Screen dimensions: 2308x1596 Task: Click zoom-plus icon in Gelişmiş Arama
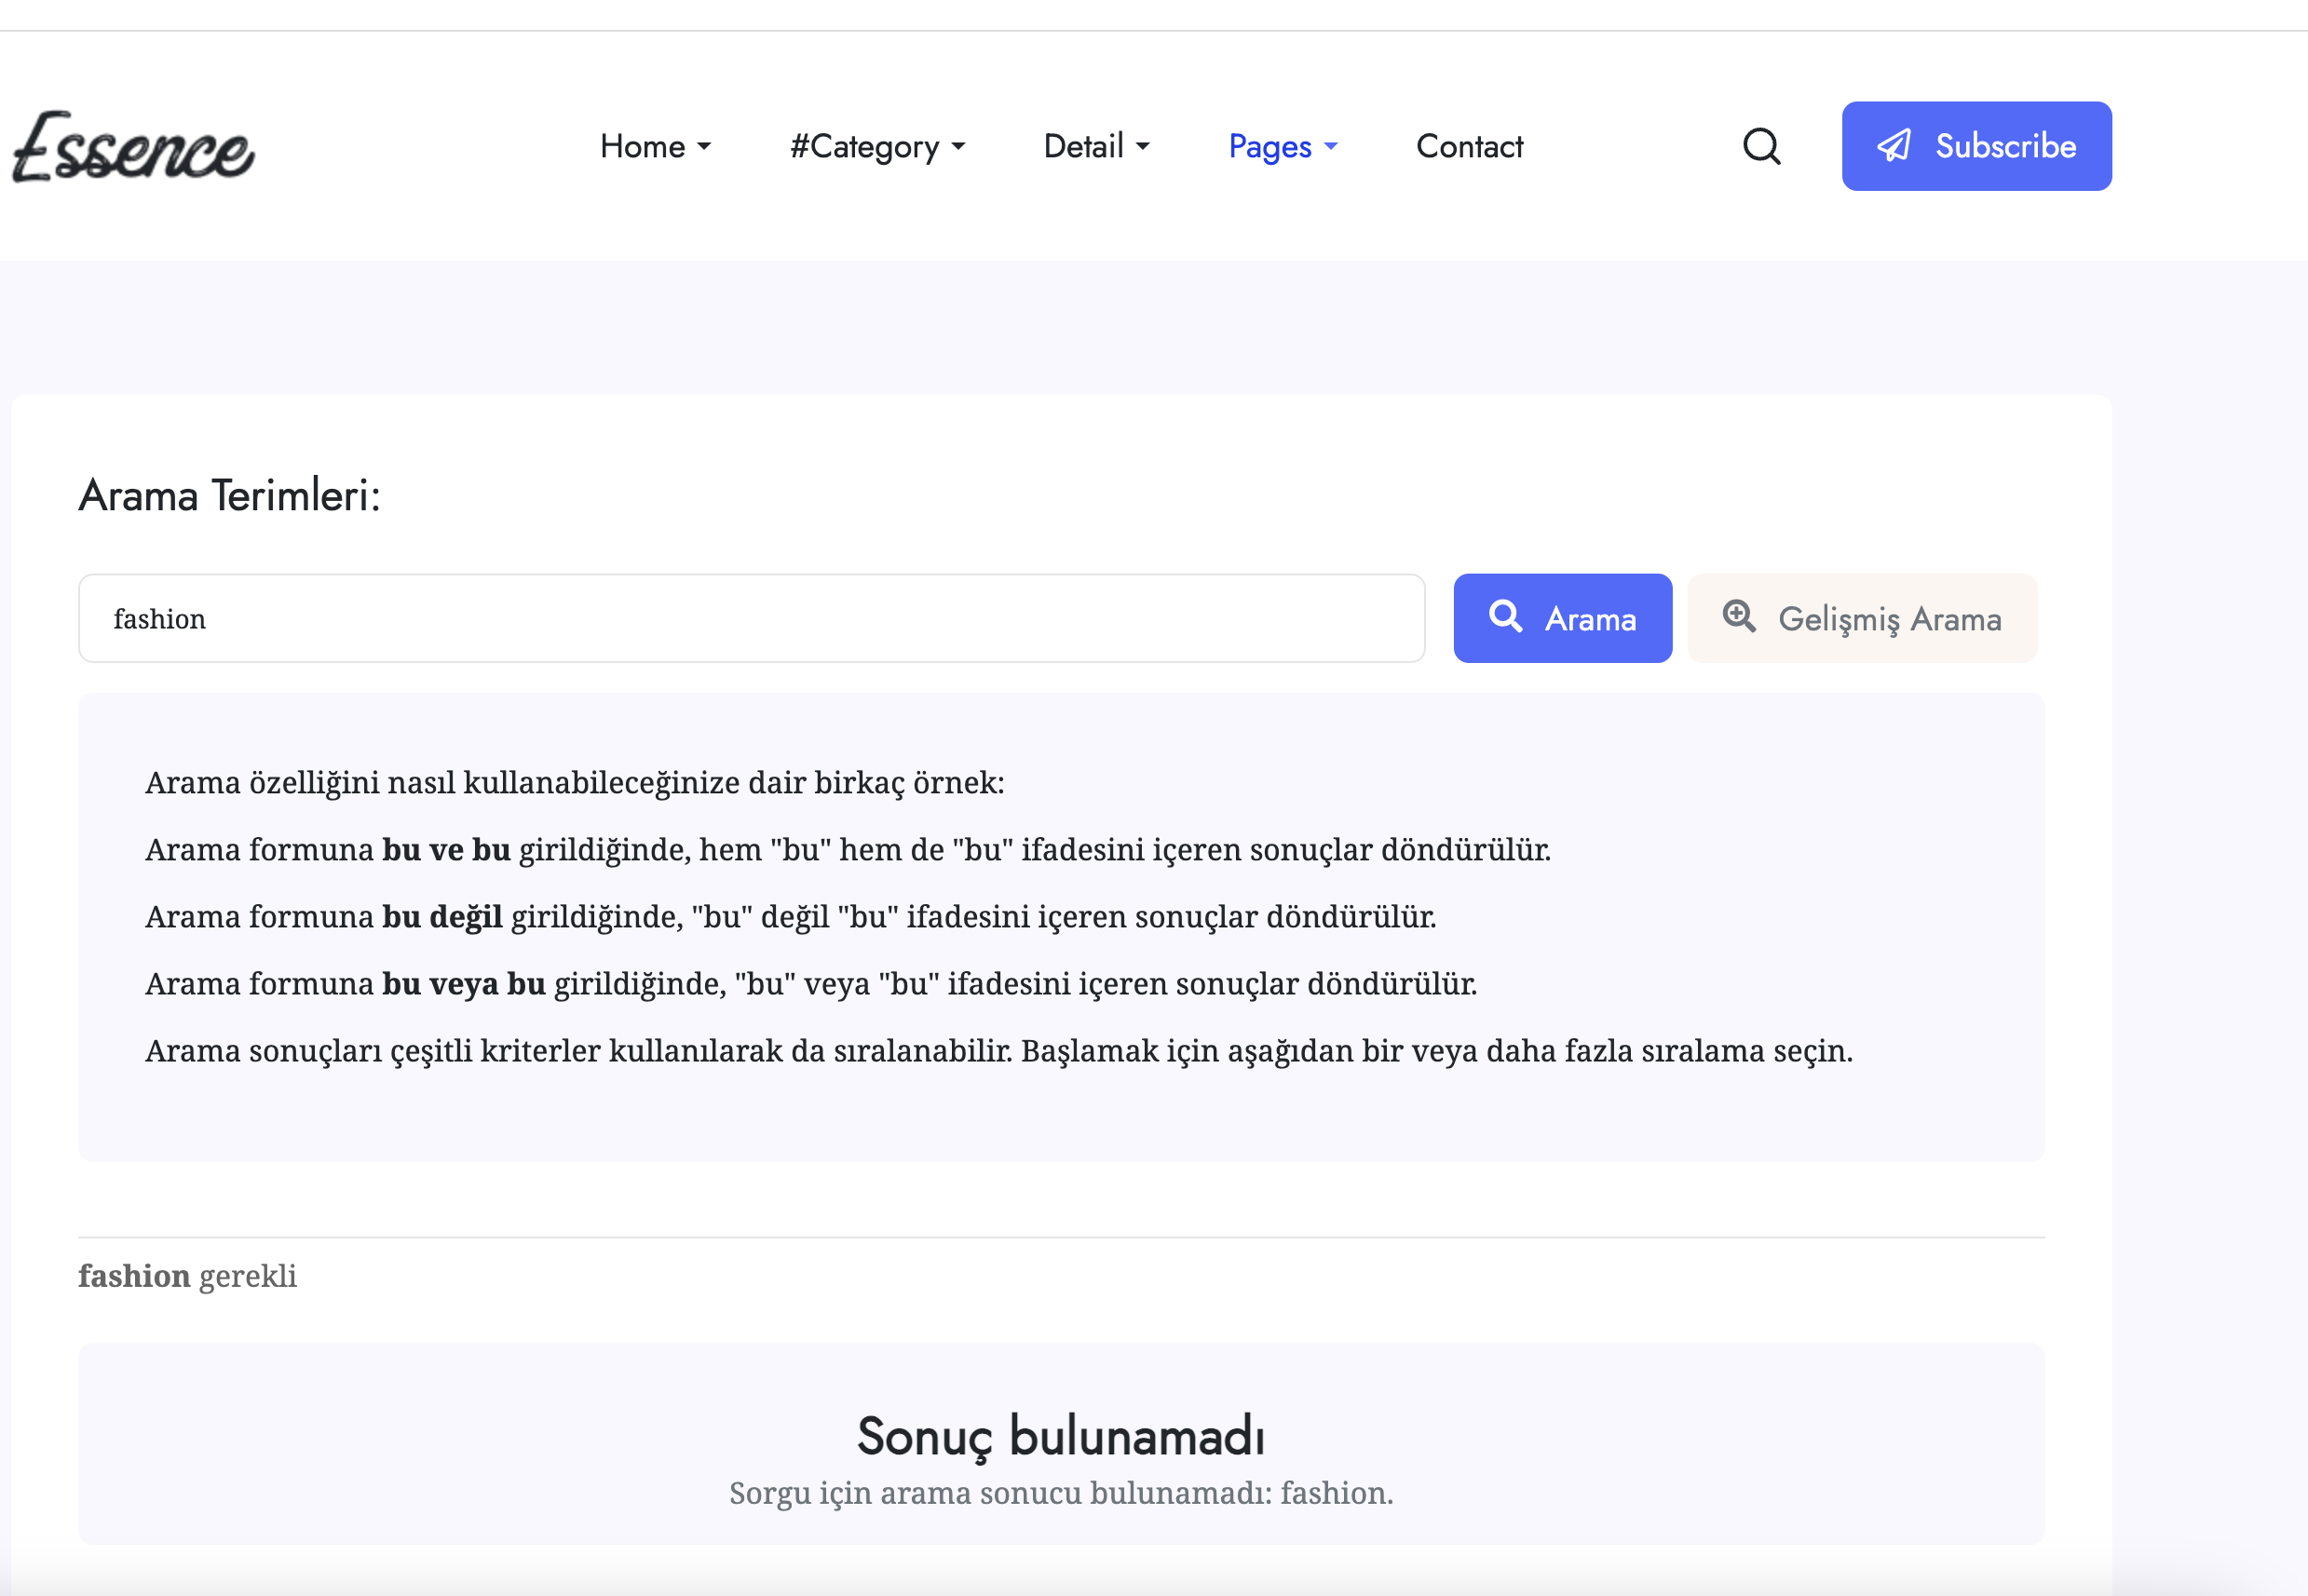[x=1739, y=616]
